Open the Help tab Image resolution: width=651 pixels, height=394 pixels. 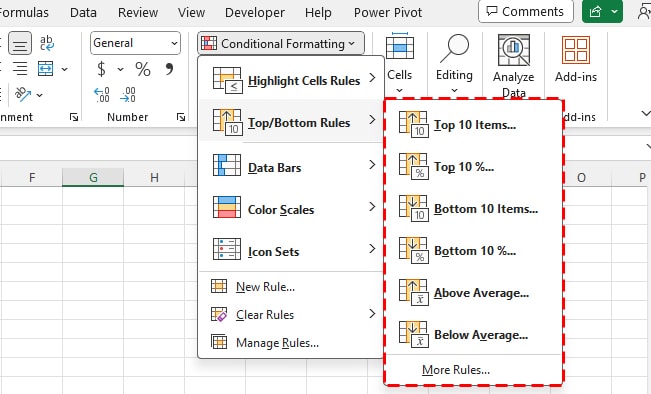pyautogui.click(x=318, y=12)
